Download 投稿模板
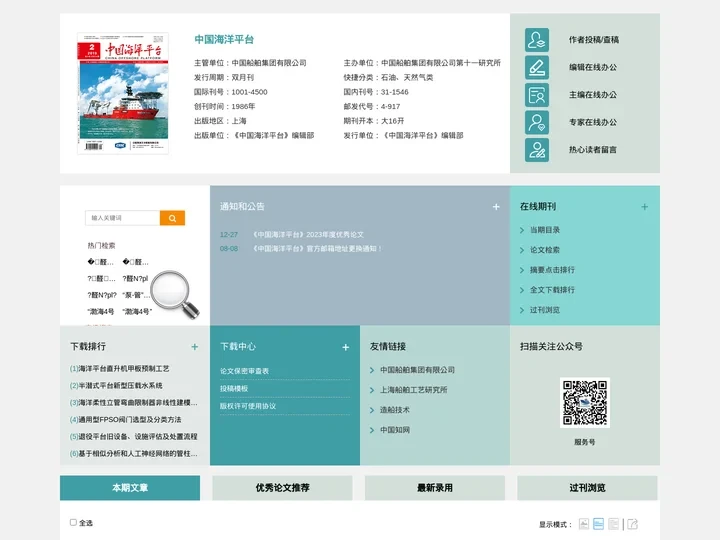Viewport: 720px width, 540px height. [234, 388]
